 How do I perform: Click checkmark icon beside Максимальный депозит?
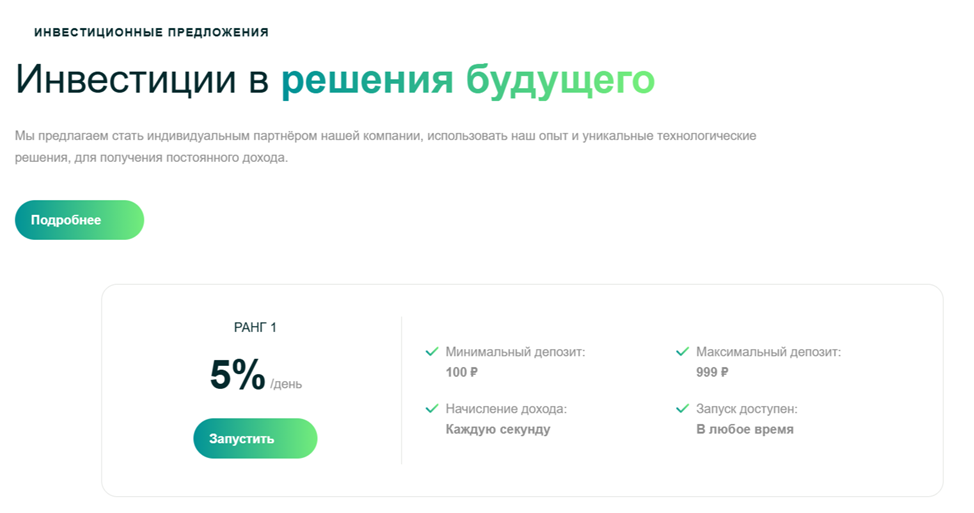682,352
